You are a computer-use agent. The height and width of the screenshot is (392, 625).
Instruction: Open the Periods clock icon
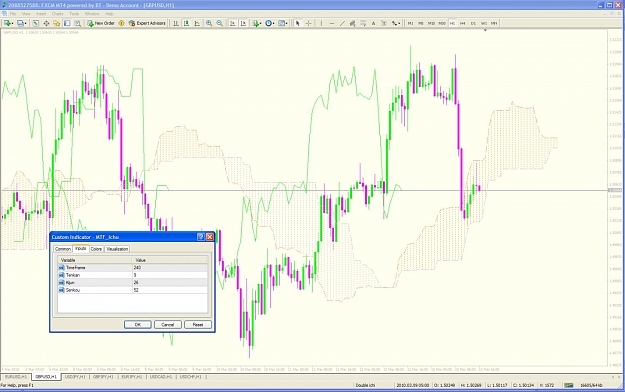[x=270, y=24]
